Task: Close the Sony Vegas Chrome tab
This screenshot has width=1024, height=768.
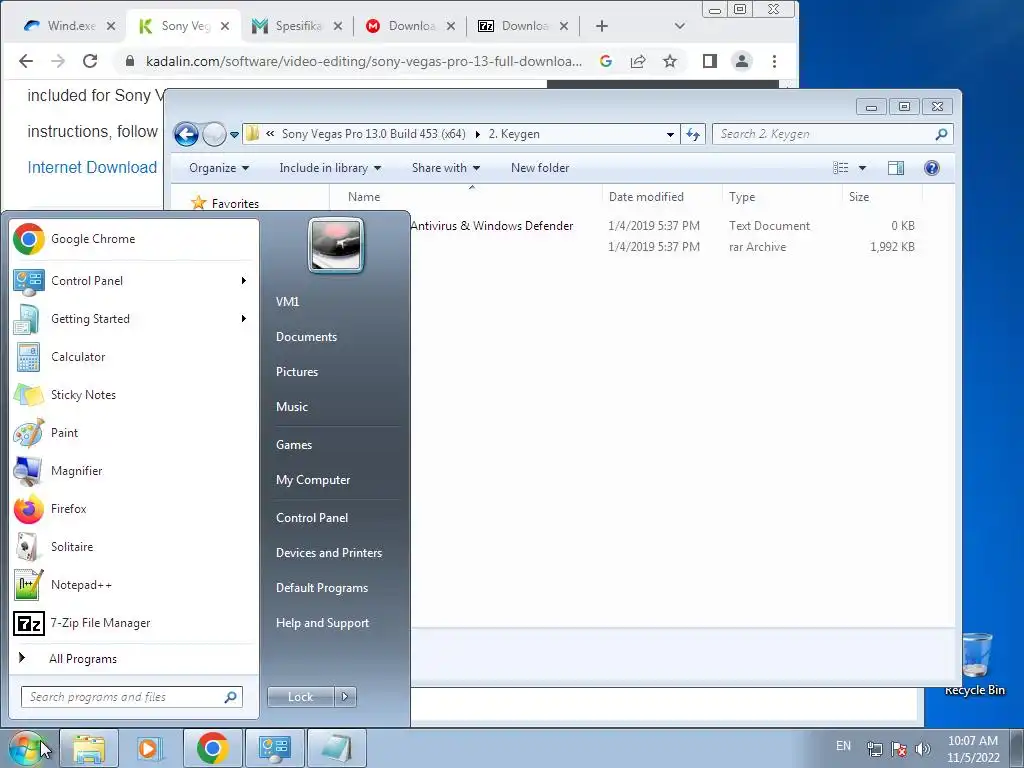Action: pyautogui.click(x=225, y=26)
